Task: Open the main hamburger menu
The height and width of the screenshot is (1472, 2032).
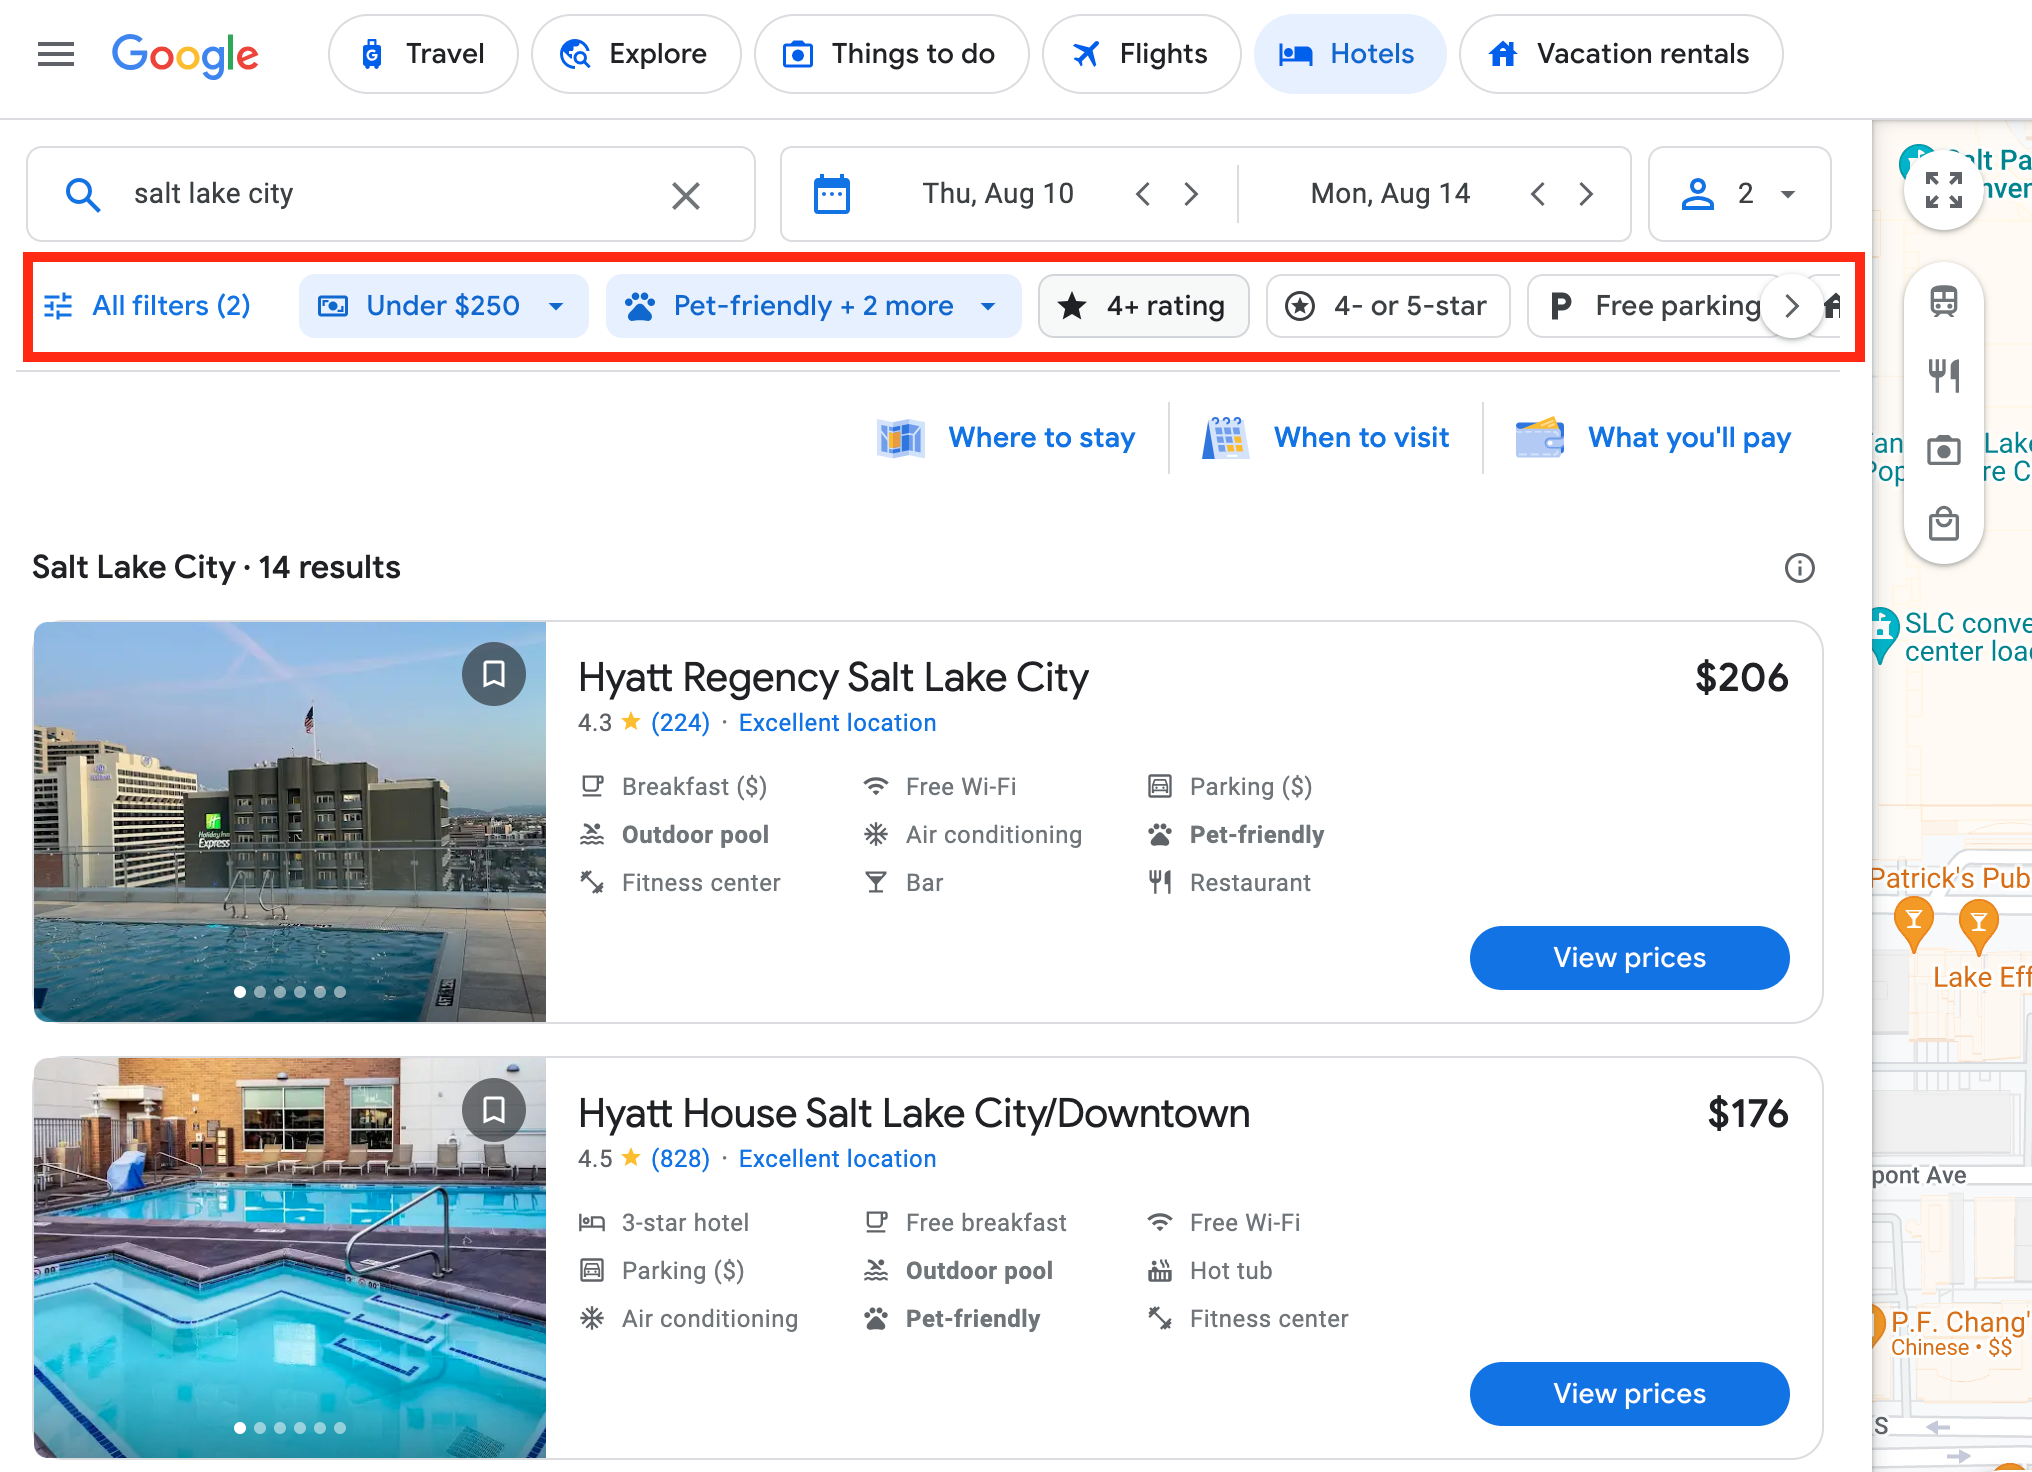Action: (x=56, y=54)
